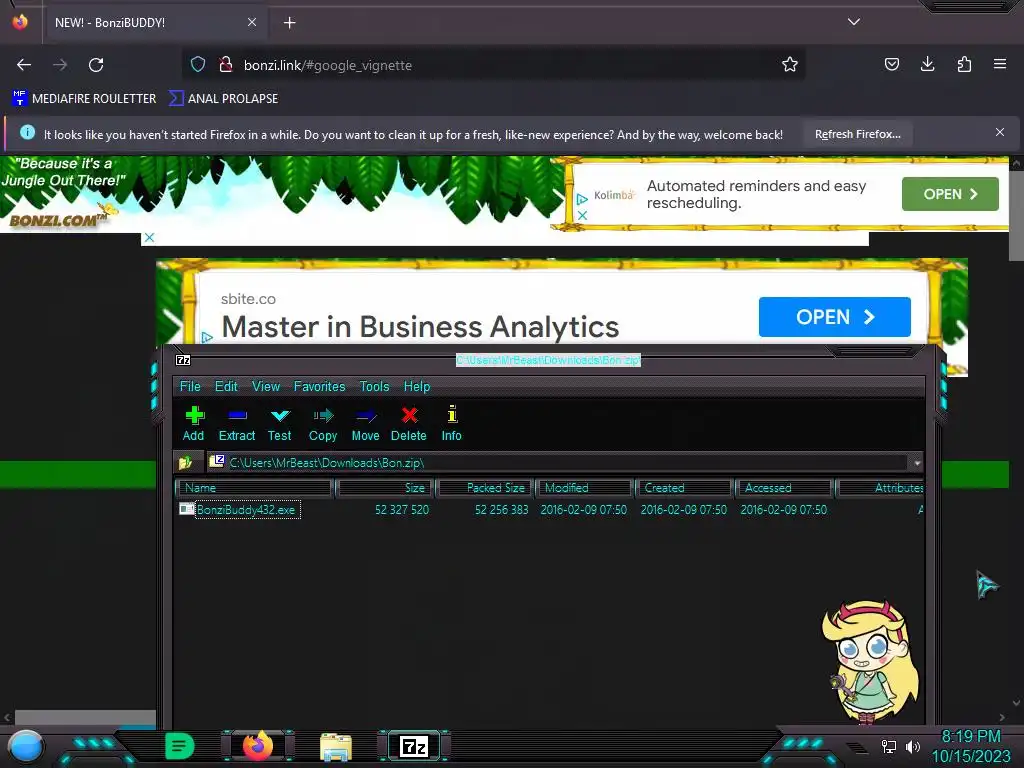The width and height of the screenshot is (1024, 768).
Task: Open the list all tabs chevron
Action: click(x=854, y=22)
